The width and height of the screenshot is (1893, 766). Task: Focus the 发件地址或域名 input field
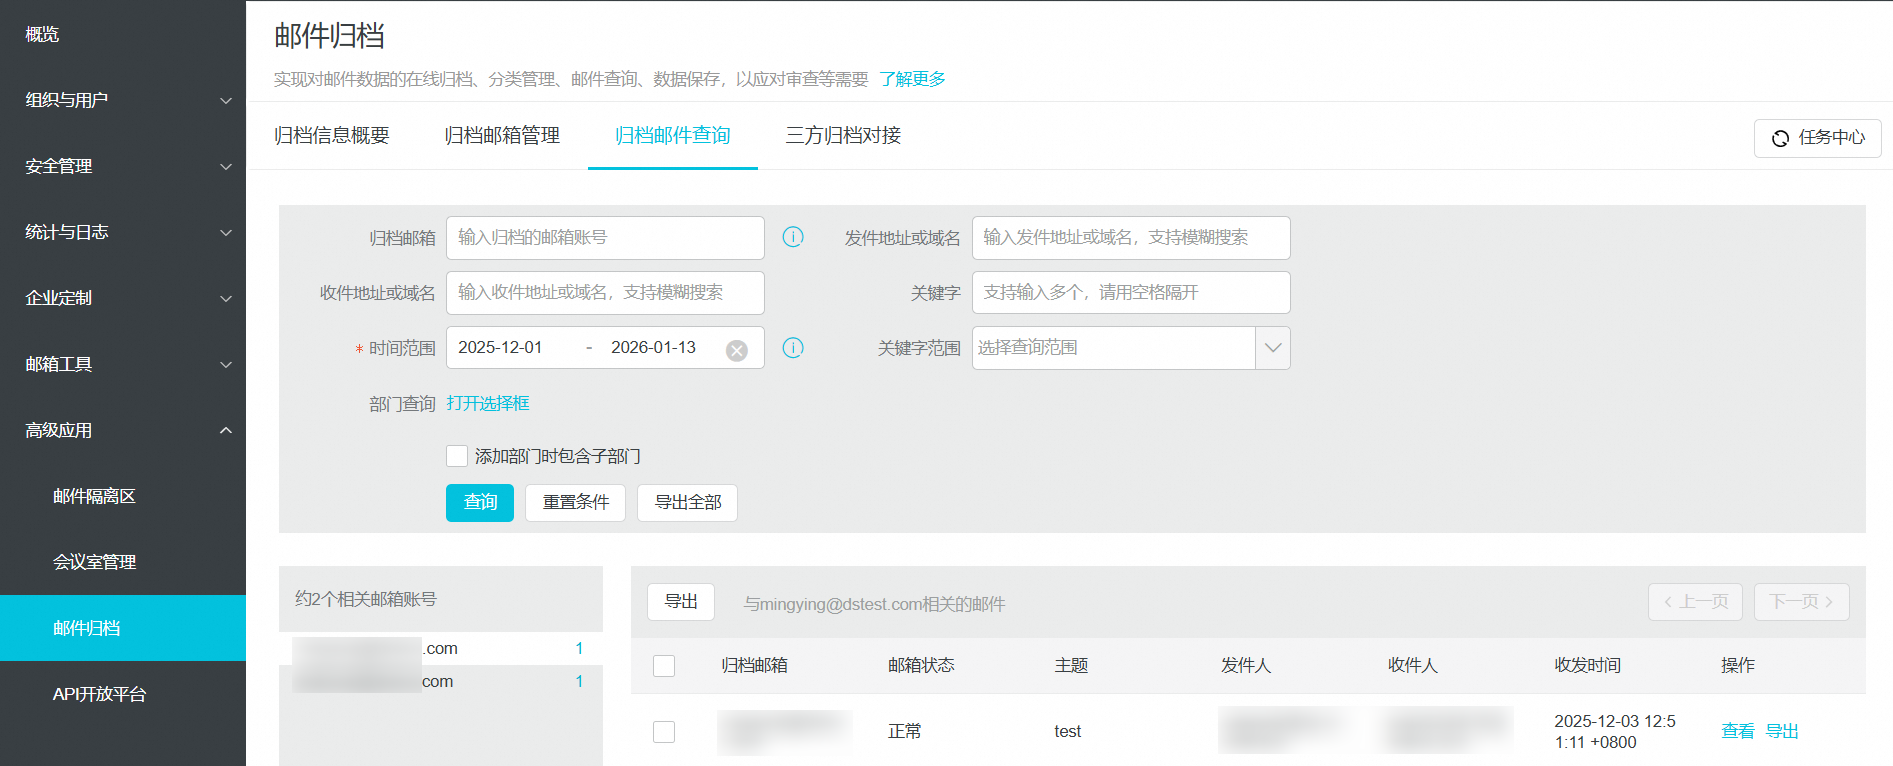pos(1131,238)
